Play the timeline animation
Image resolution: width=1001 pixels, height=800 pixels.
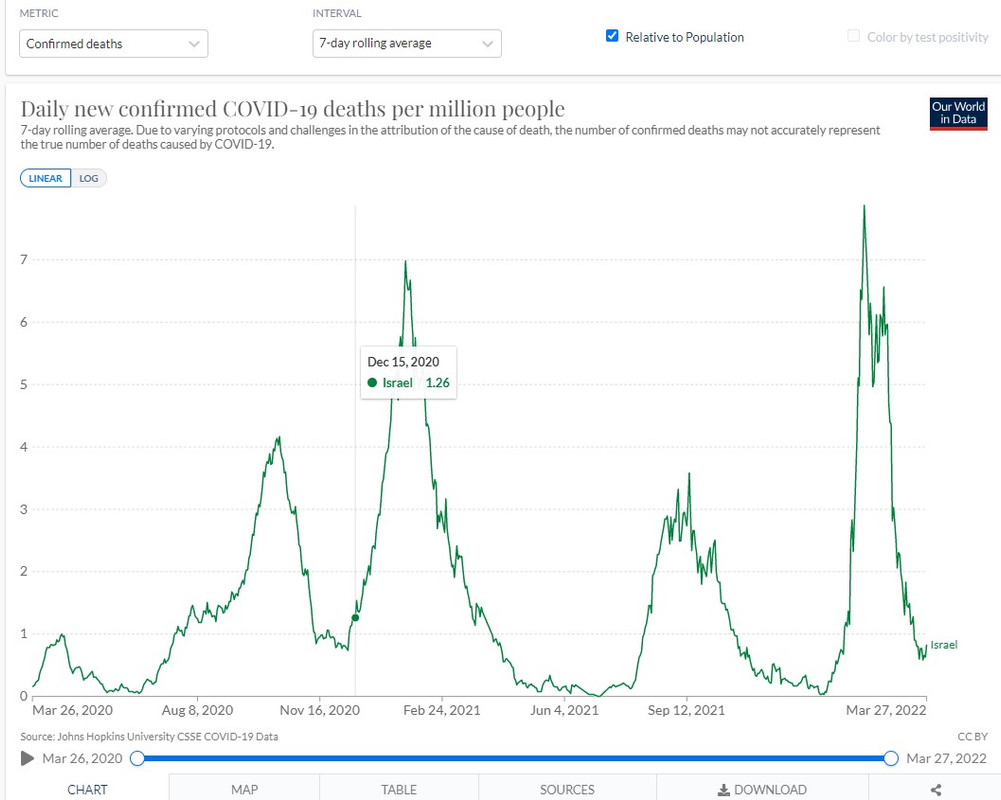pos(27,758)
